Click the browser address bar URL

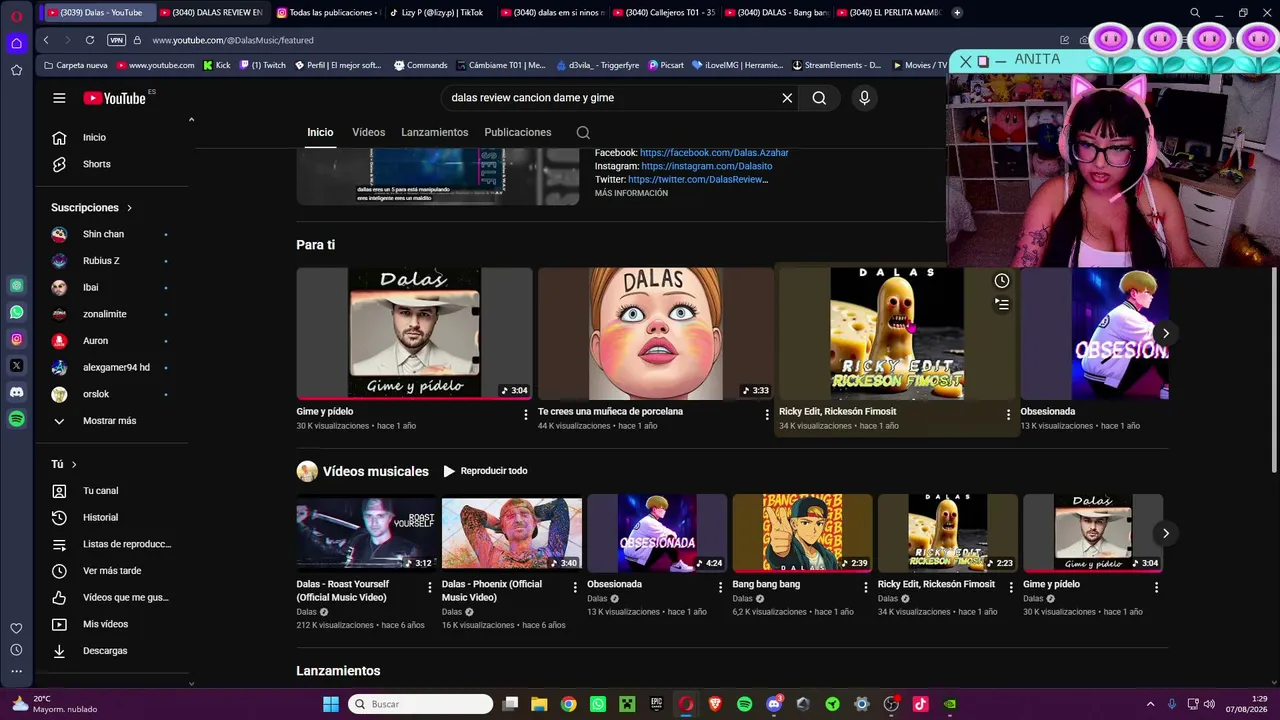pos(233,40)
